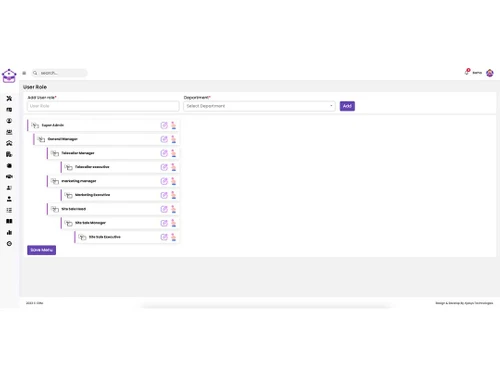Open the house icon in sidebar

pyautogui.click(x=9, y=143)
